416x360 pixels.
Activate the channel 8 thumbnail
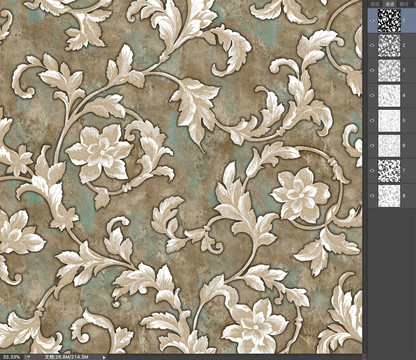[x=389, y=195]
